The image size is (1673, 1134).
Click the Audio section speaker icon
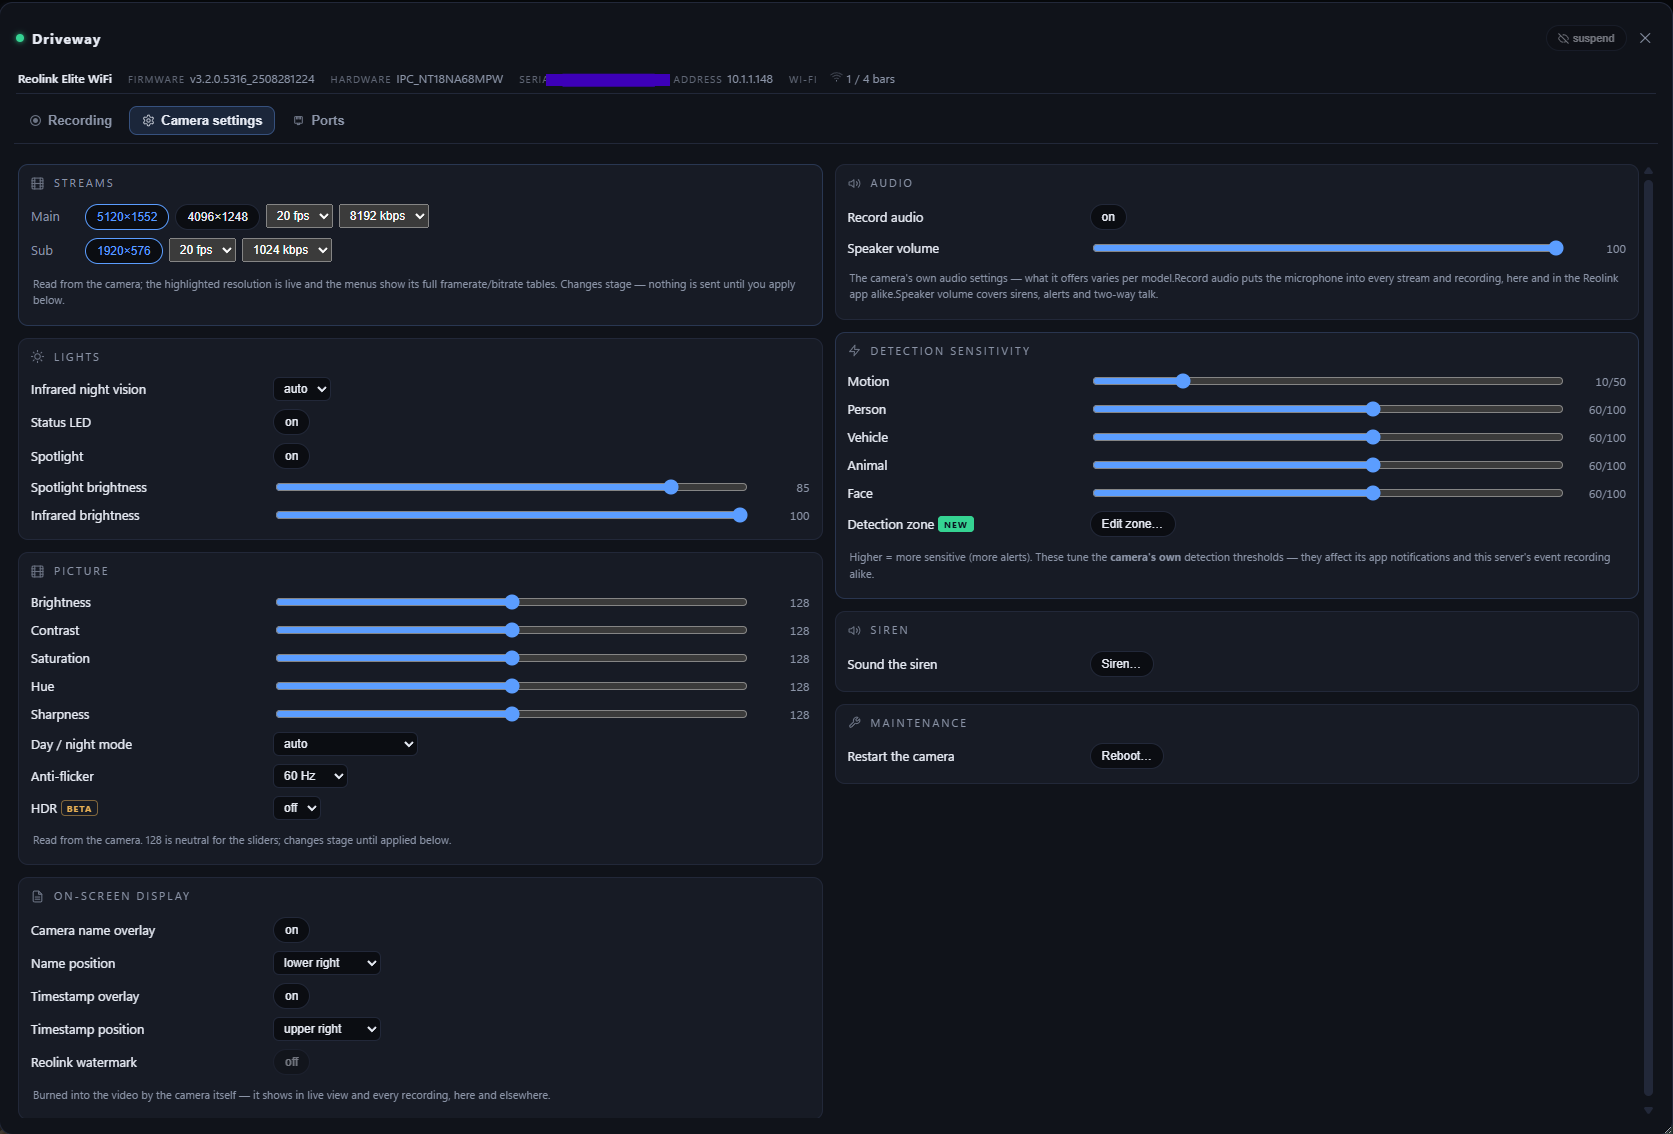coord(855,184)
